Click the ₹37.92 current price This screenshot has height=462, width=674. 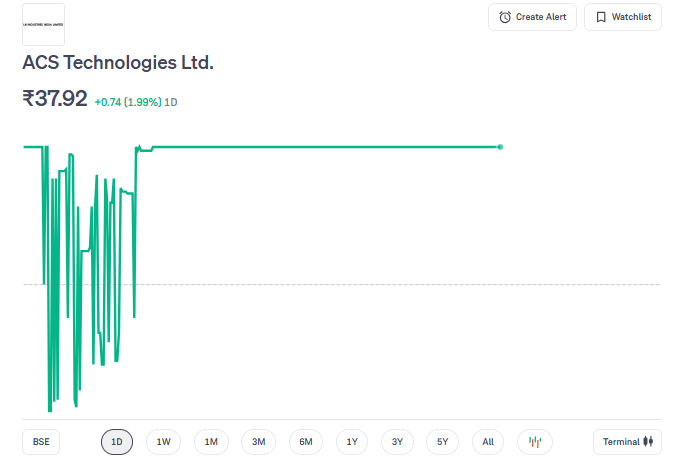click(x=55, y=99)
